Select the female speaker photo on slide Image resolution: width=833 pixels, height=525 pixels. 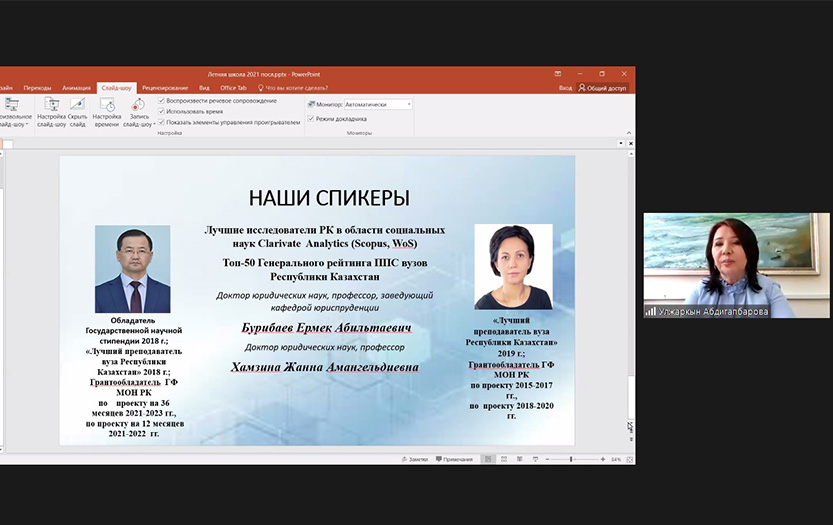513,266
